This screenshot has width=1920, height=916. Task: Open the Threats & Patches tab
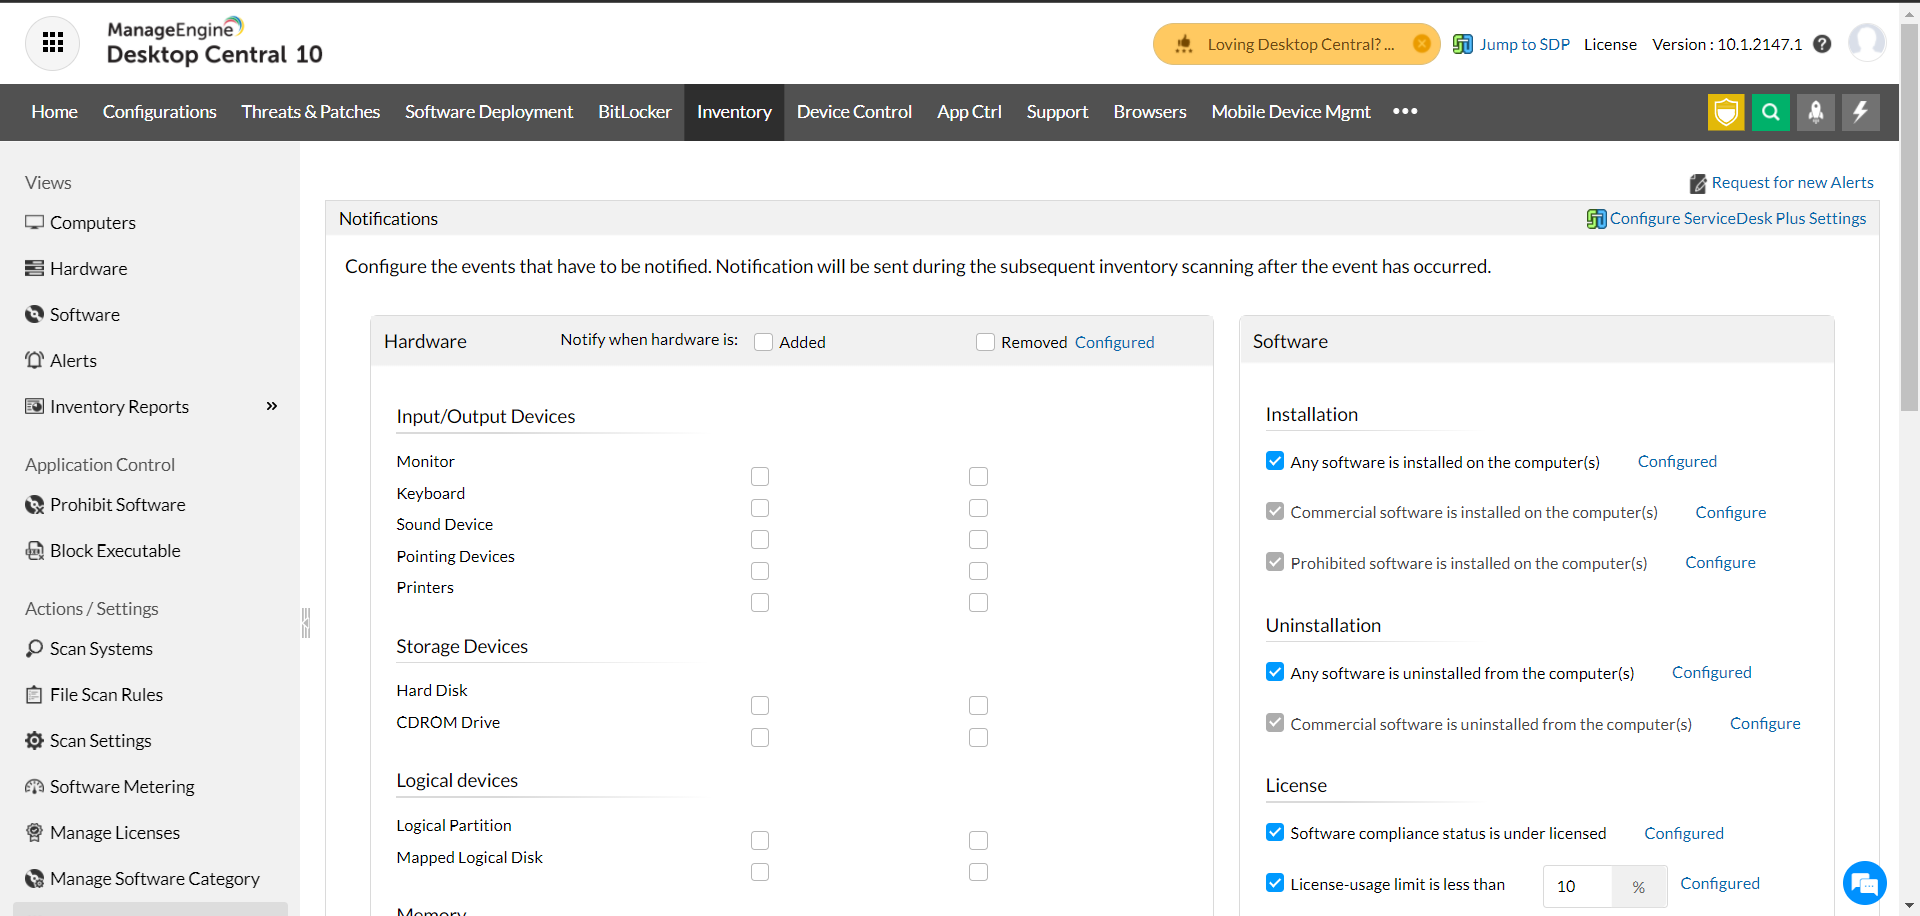point(310,112)
